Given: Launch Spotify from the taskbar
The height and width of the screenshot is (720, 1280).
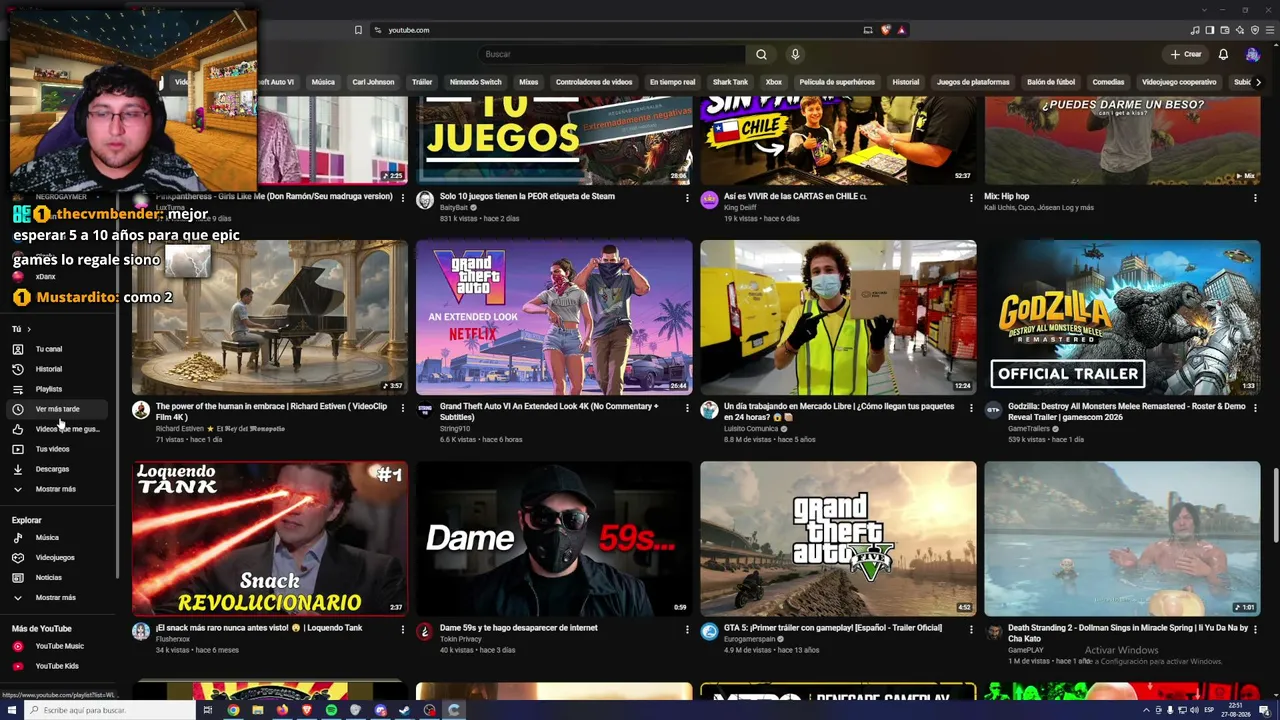Looking at the screenshot, I should pyautogui.click(x=331, y=710).
